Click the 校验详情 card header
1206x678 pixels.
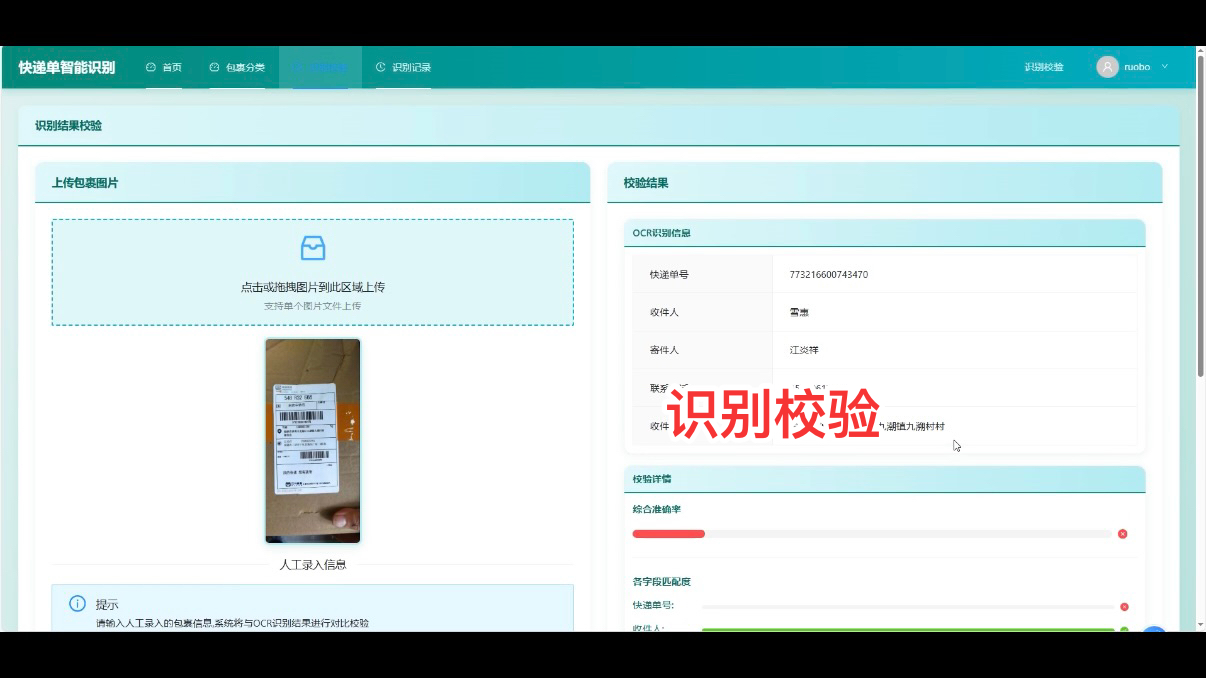tap(885, 479)
